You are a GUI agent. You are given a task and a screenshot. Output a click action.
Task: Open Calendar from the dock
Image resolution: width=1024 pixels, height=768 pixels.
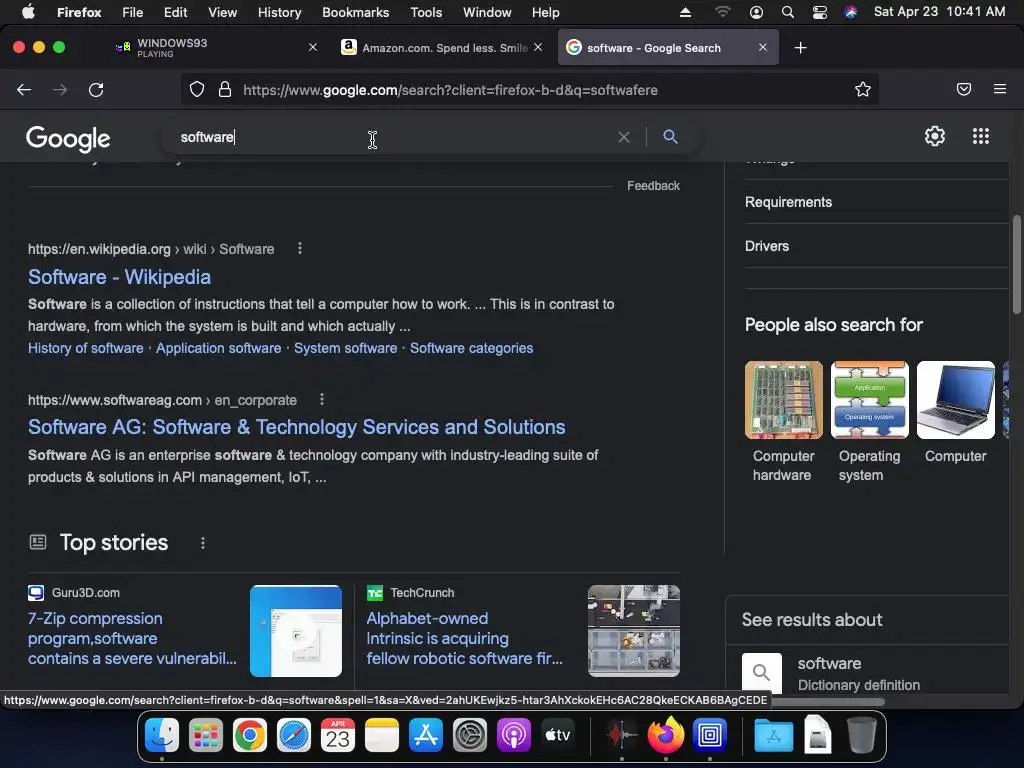[x=338, y=735]
